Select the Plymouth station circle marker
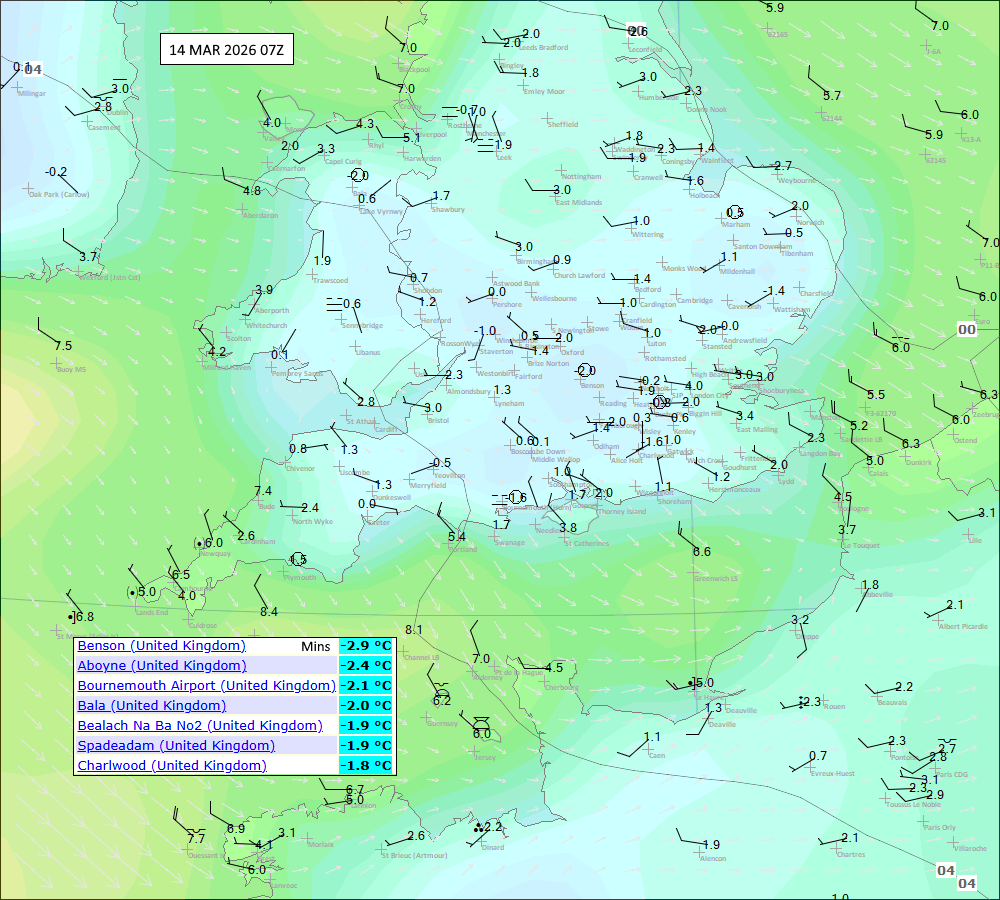 297,559
